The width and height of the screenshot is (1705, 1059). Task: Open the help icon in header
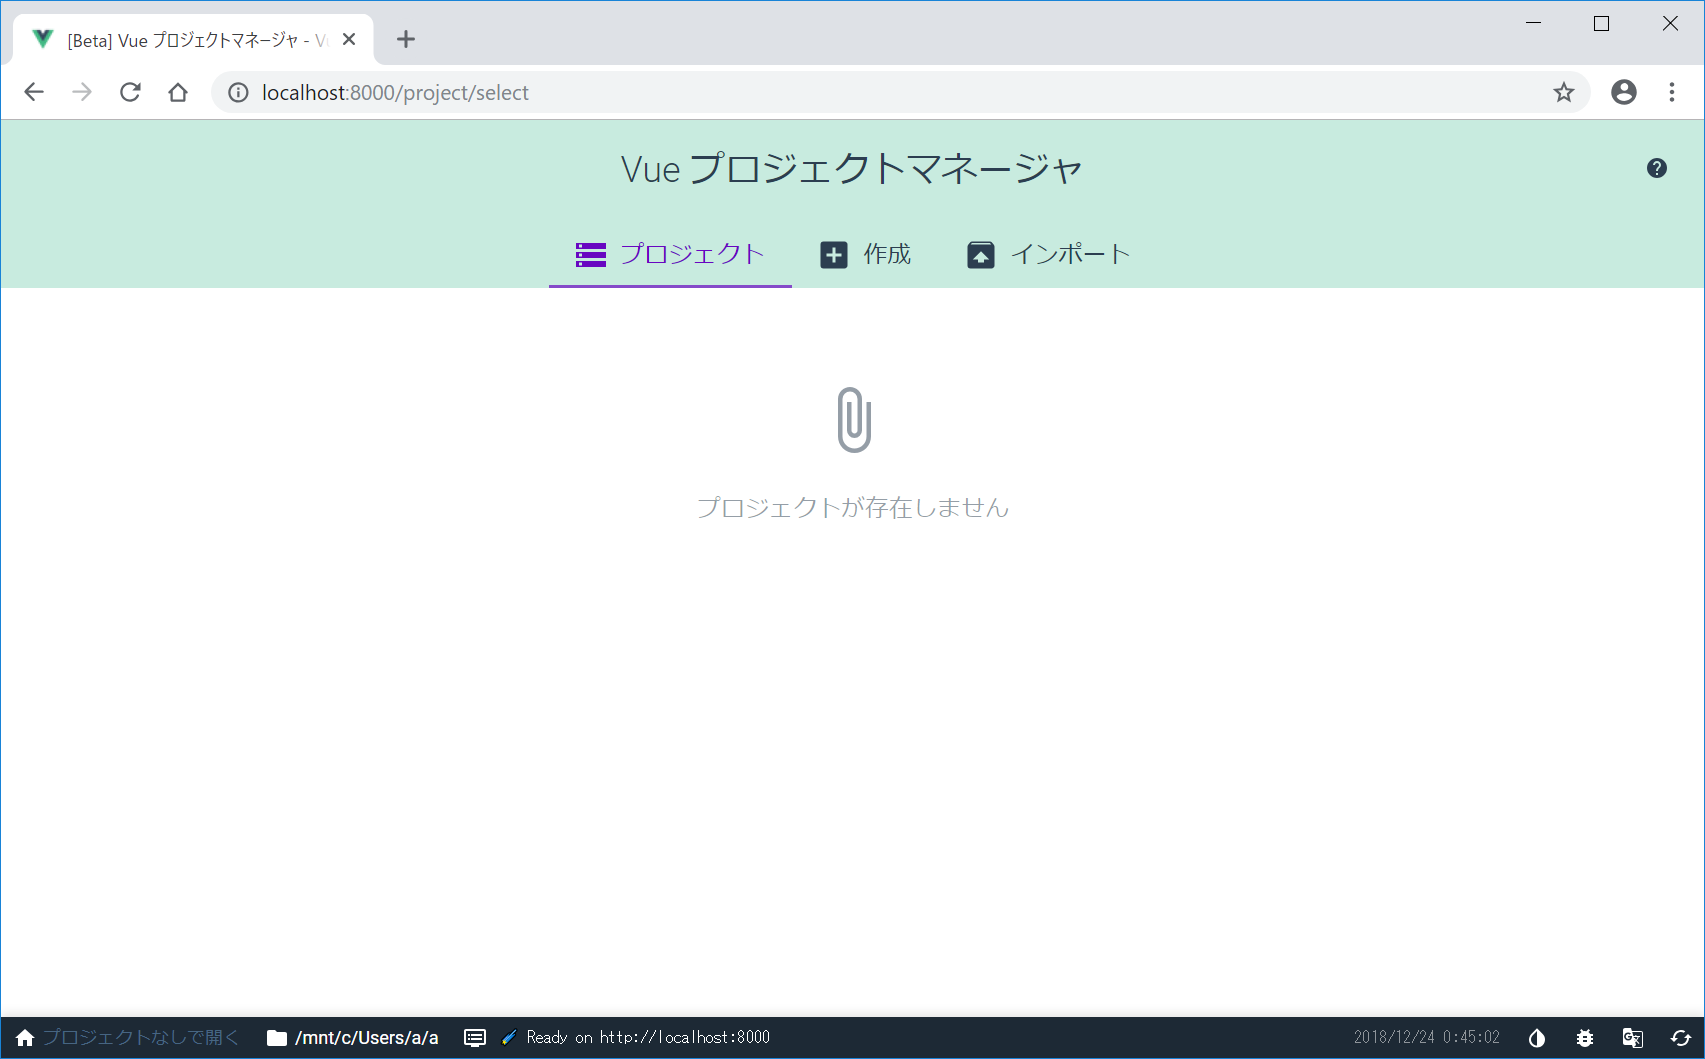coord(1656,168)
